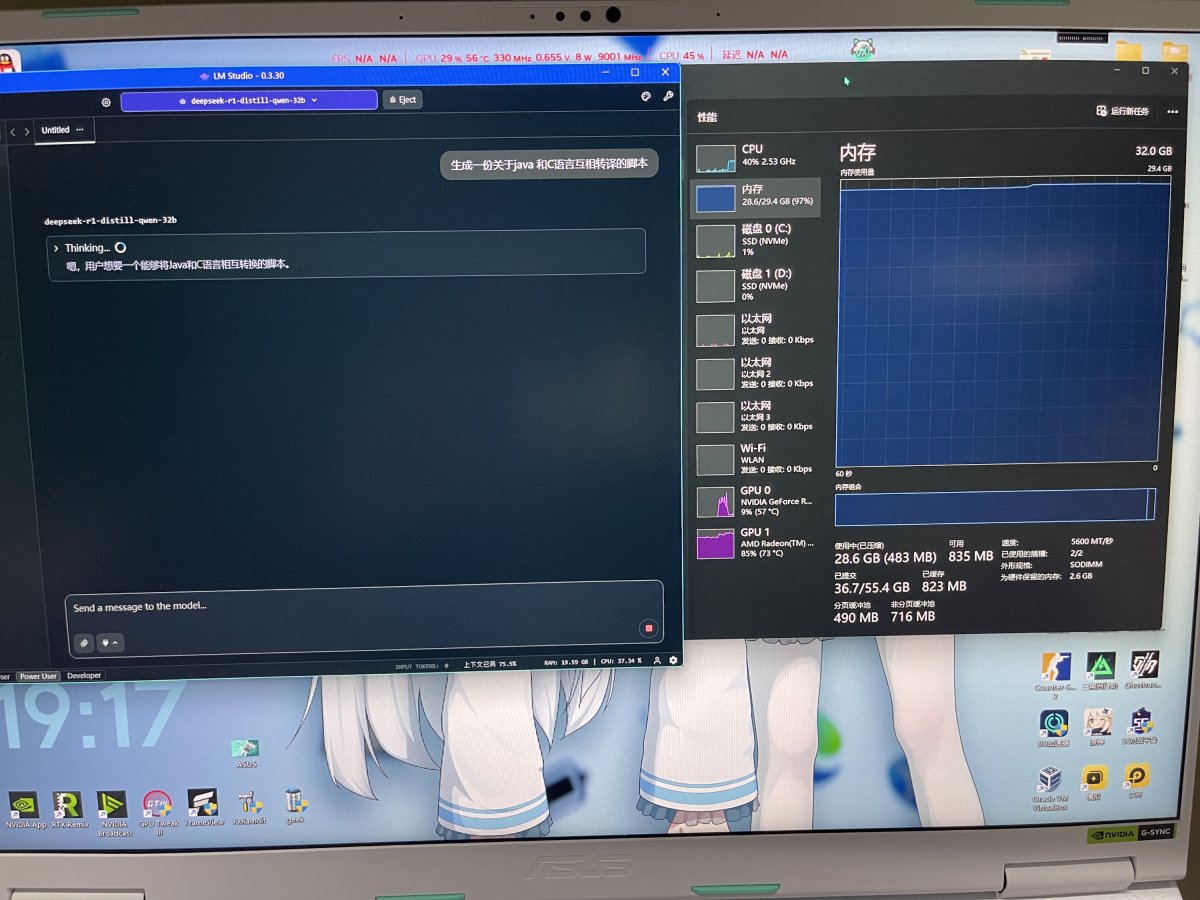Open the NVIDIA App desktop shortcut
Viewport: 1200px width, 900px height.
pyautogui.click(x=25, y=810)
